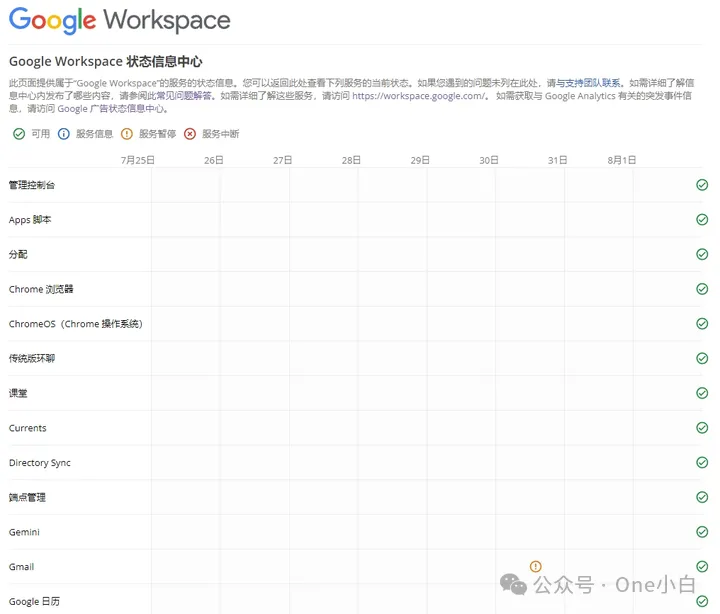
Task: Click the 可用 legend label
Action: [40, 134]
